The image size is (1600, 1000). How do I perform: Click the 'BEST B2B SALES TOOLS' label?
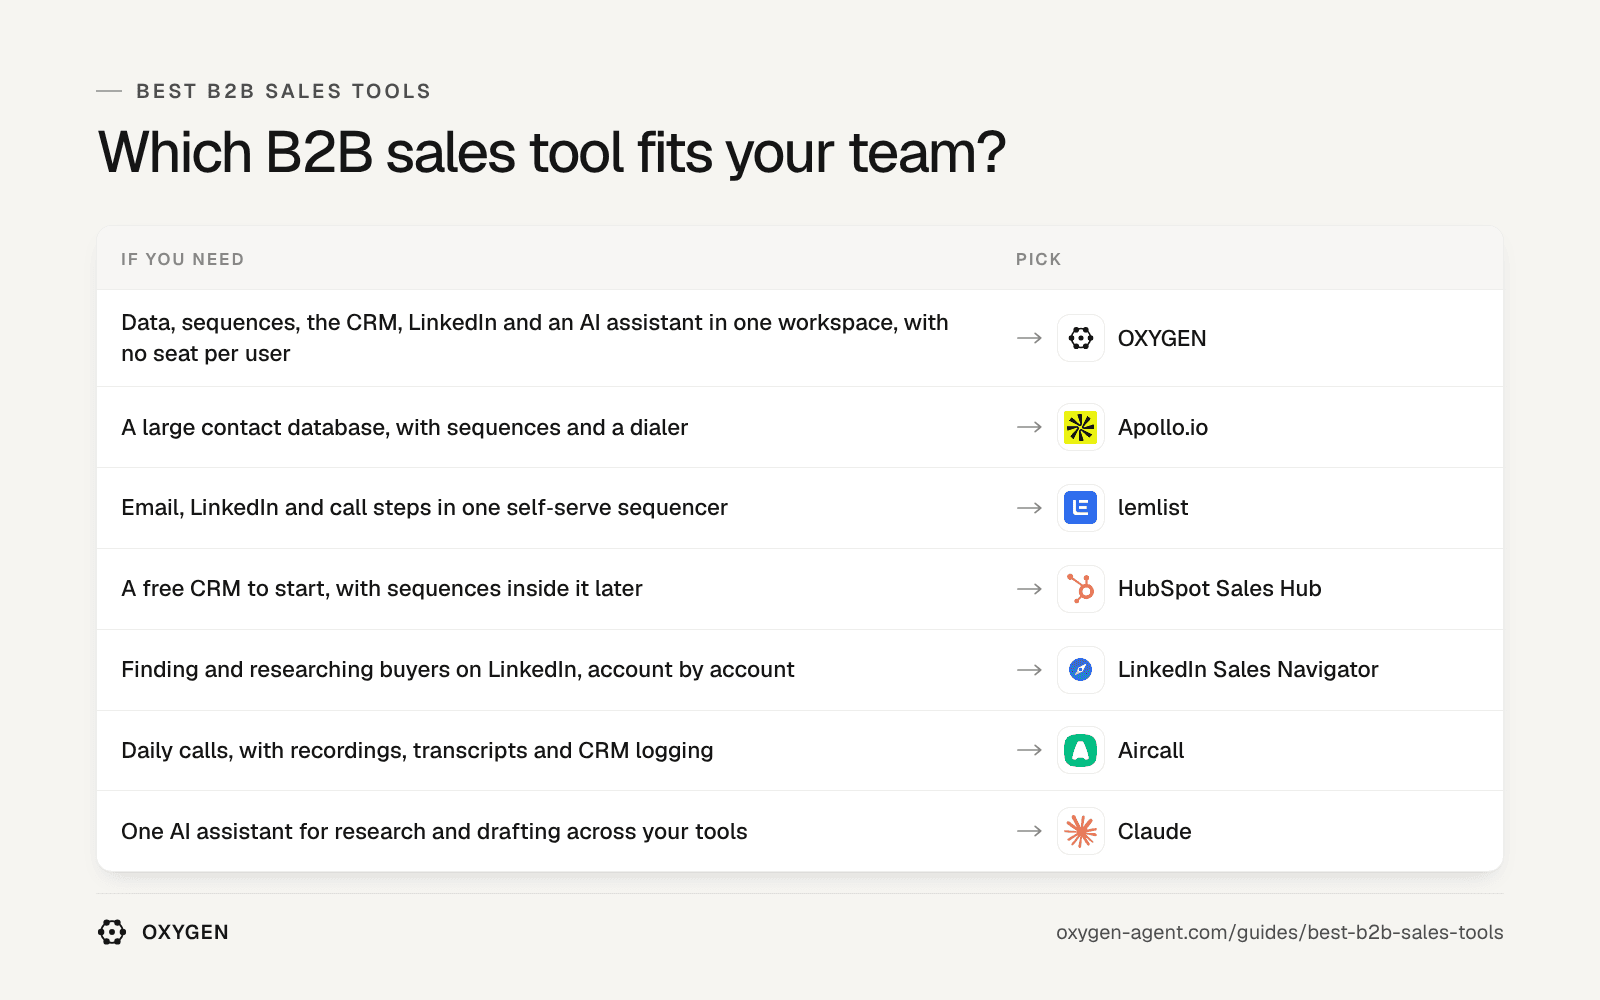coord(284,91)
